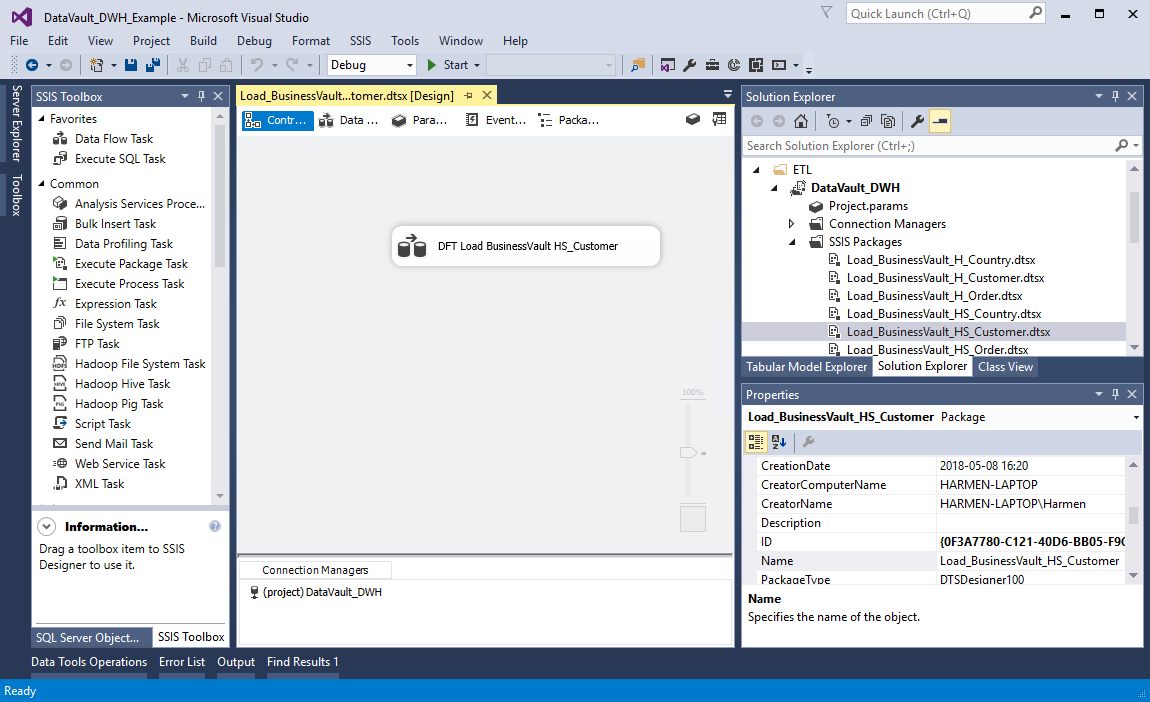Select the XML Task toolbox item
The height and width of the screenshot is (702, 1150).
tap(100, 483)
